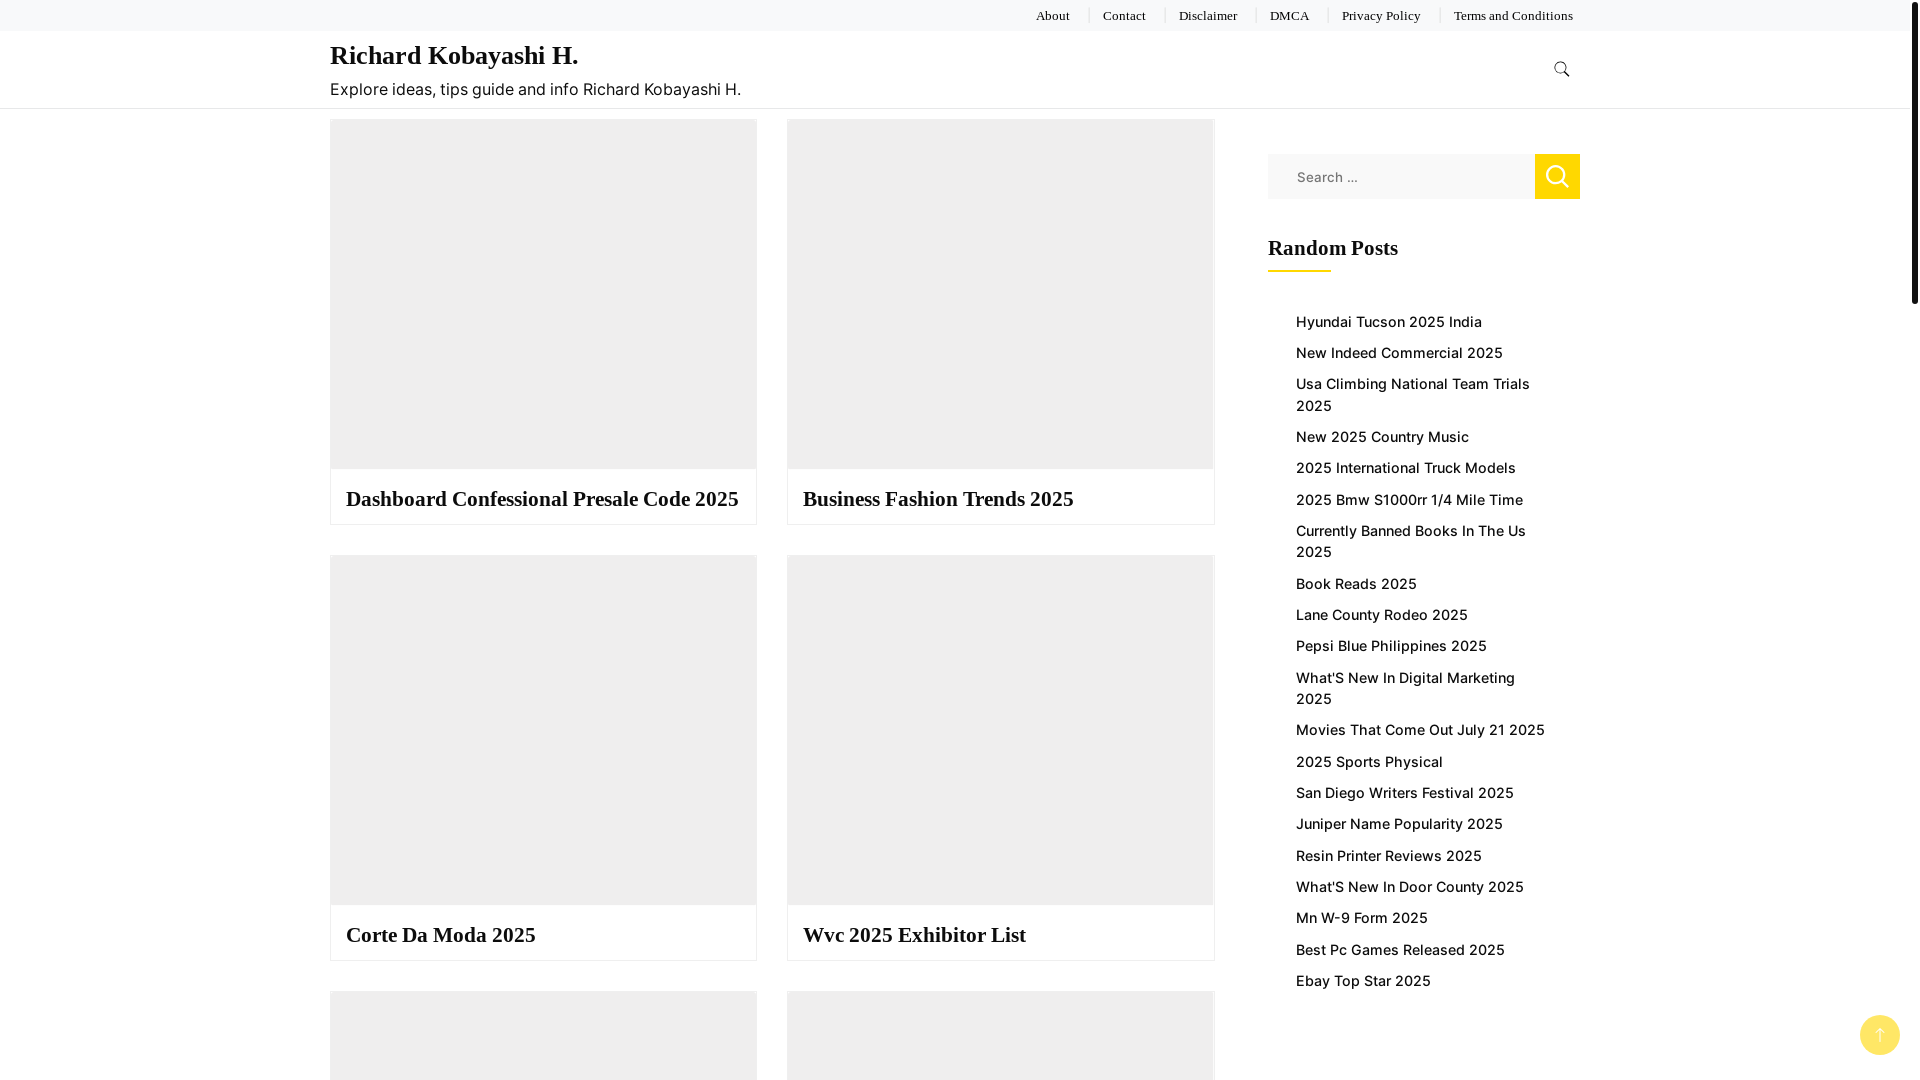
Task: Click the page vertical scrollbar thumb
Action: click(1915, 152)
